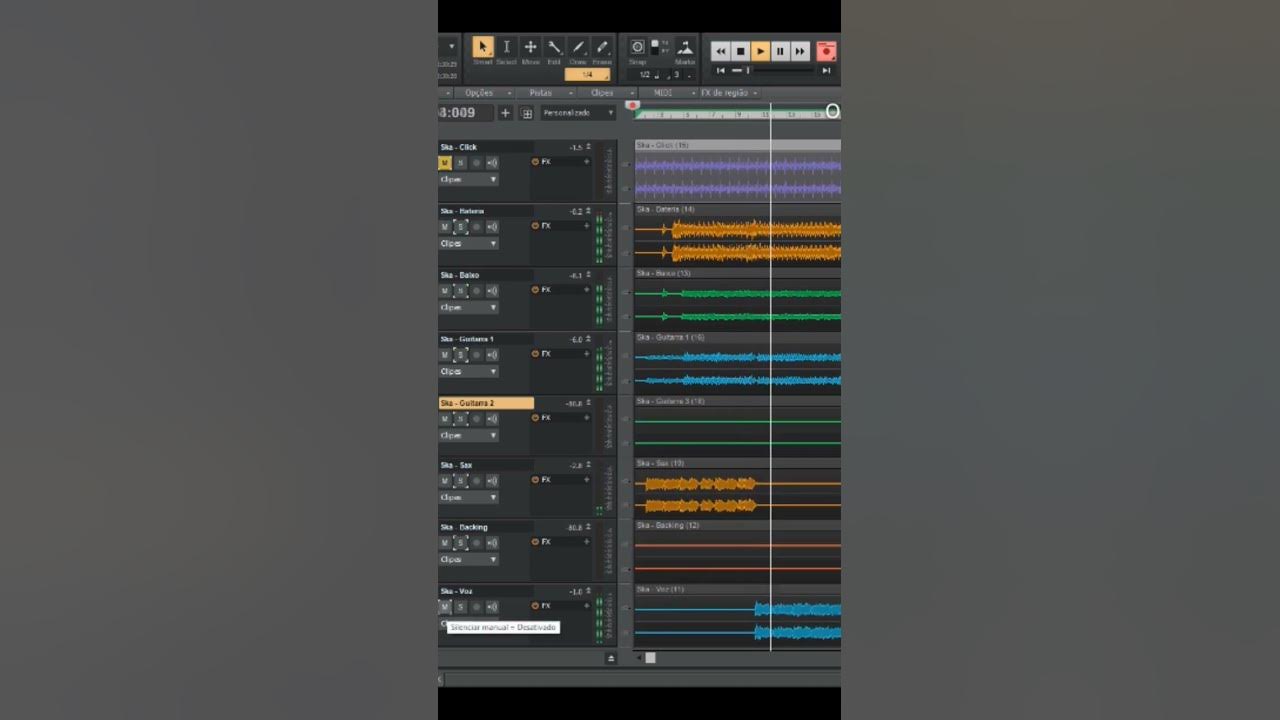Add effect to Ska - Sax FX bin

[x=587, y=480]
